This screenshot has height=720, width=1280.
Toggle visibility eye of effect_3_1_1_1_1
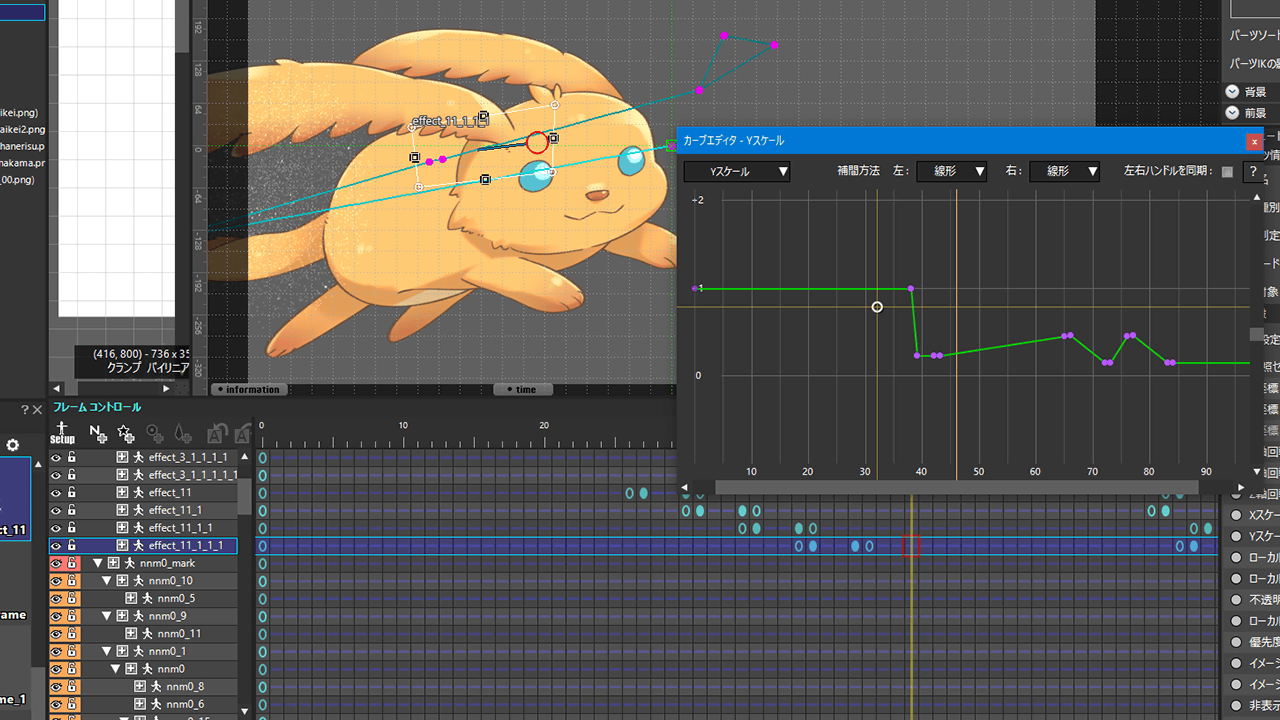tap(56, 457)
